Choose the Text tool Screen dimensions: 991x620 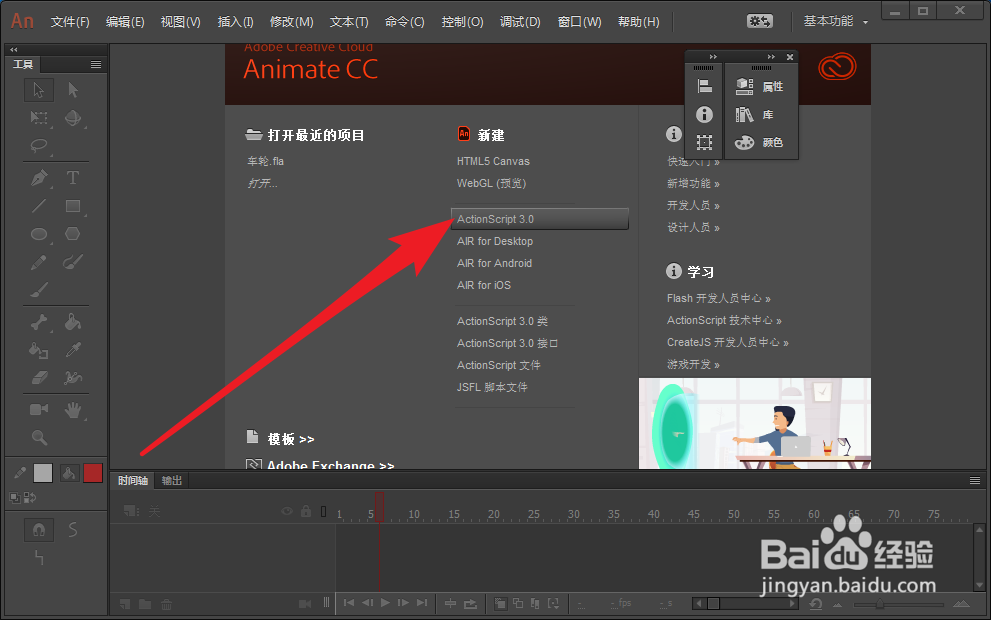(x=73, y=178)
